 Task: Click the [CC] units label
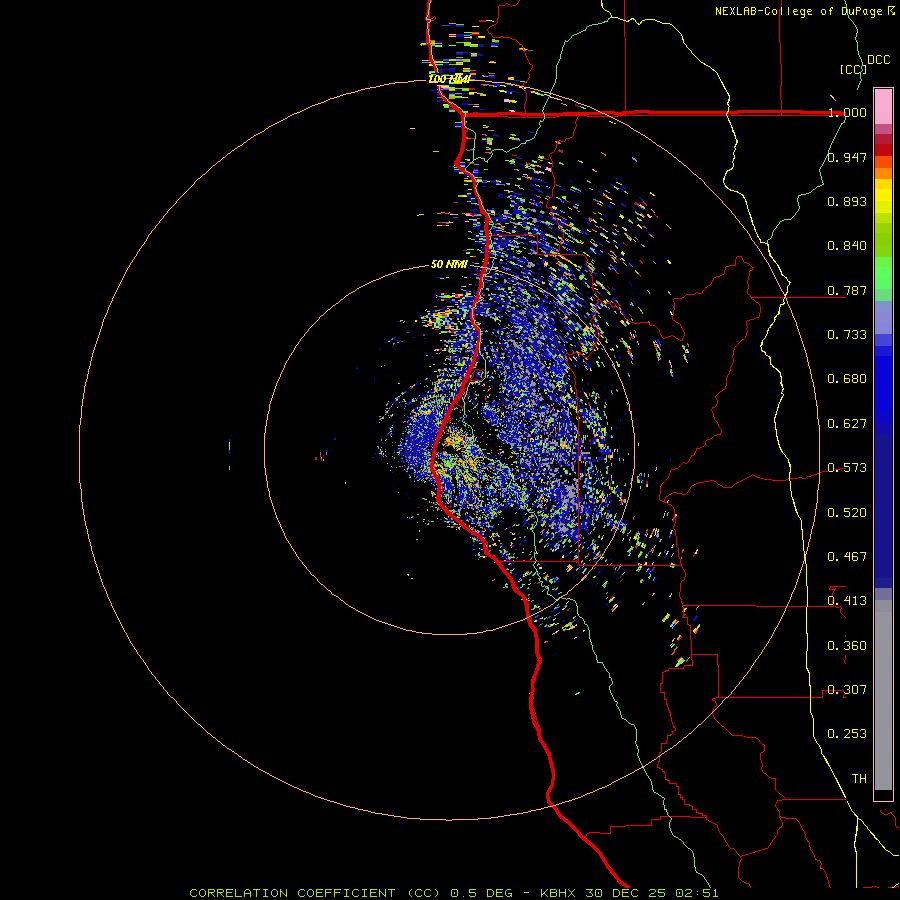(x=853, y=69)
